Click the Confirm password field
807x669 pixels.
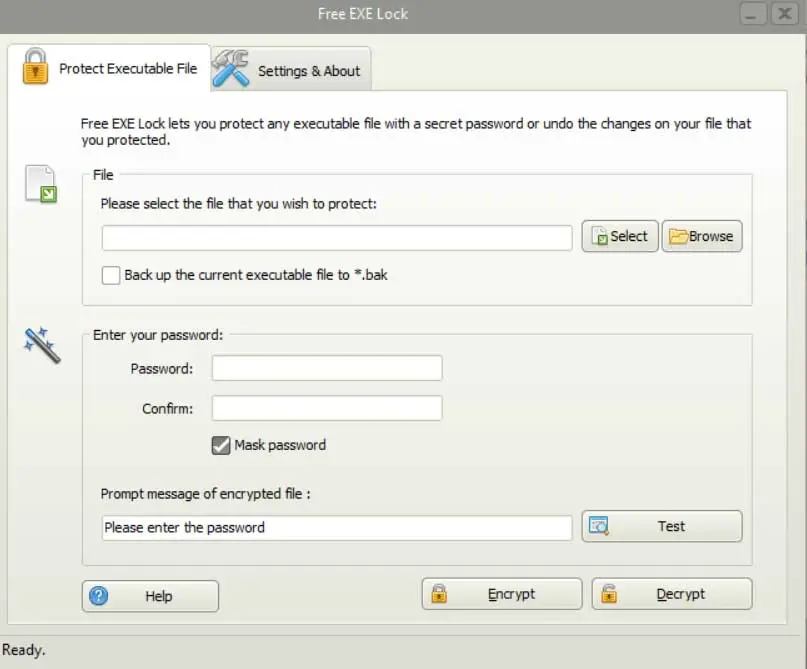(327, 408)
